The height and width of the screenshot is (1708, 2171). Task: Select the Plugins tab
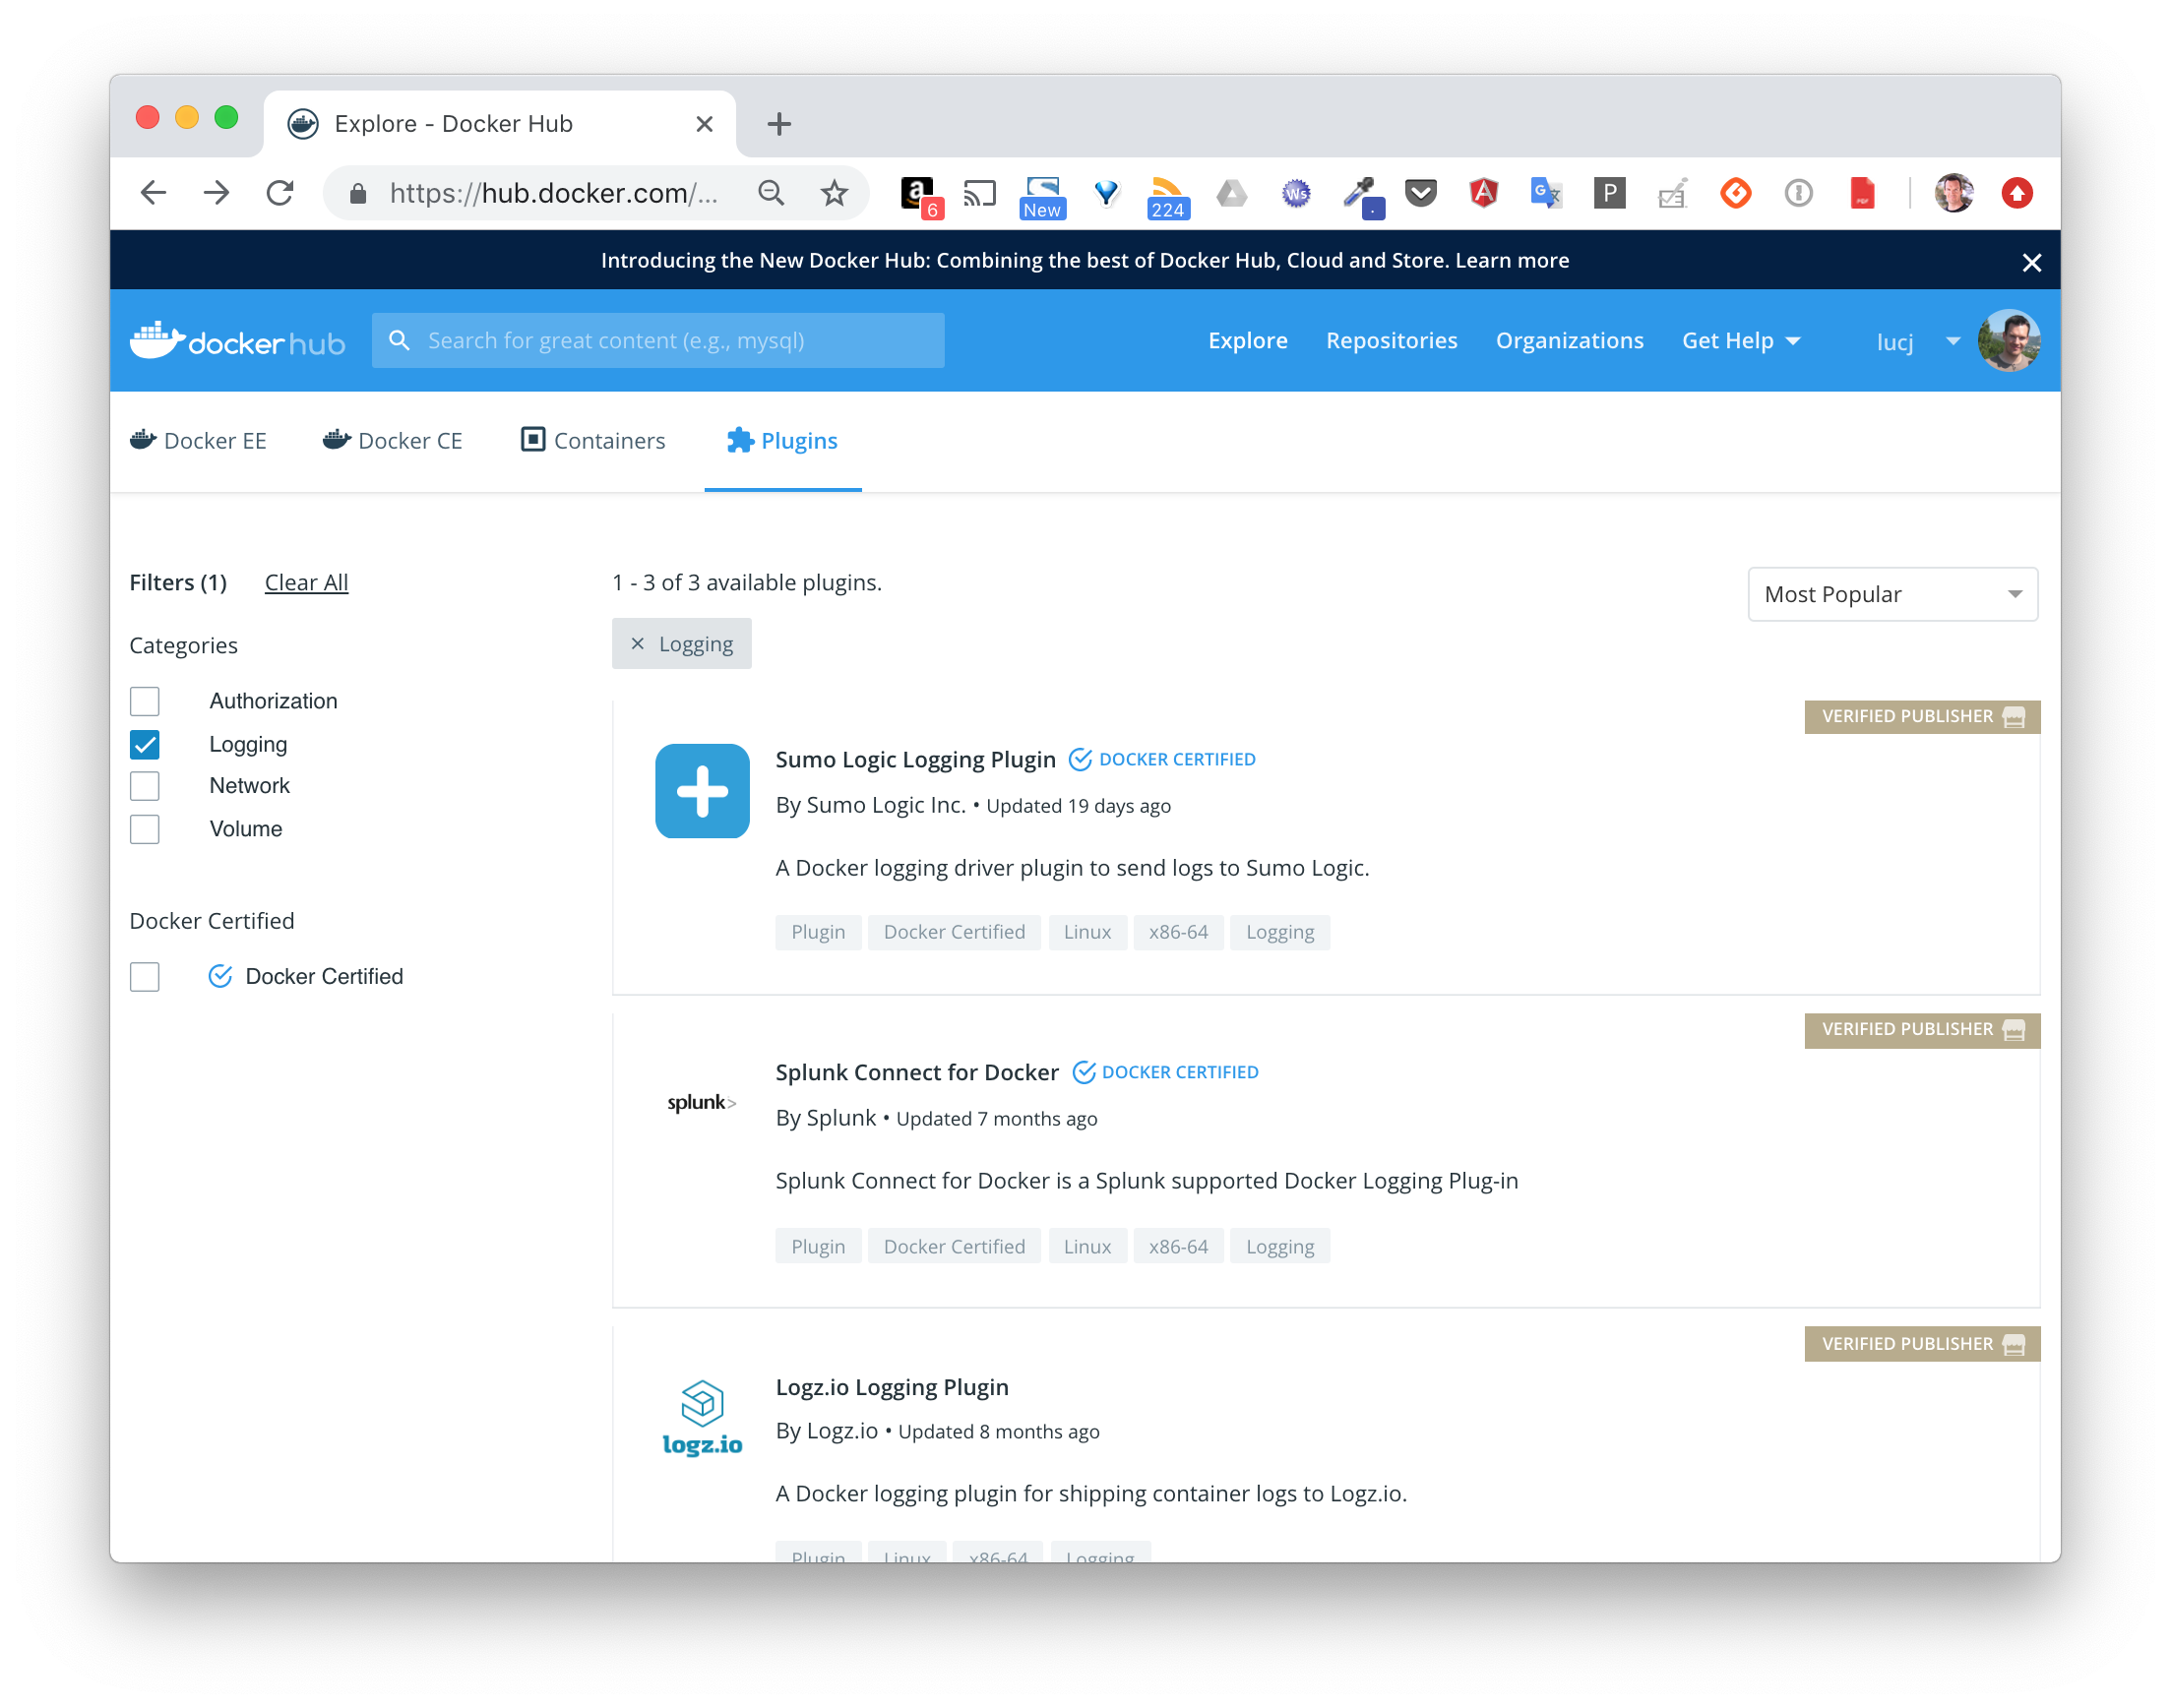point(782,441)
